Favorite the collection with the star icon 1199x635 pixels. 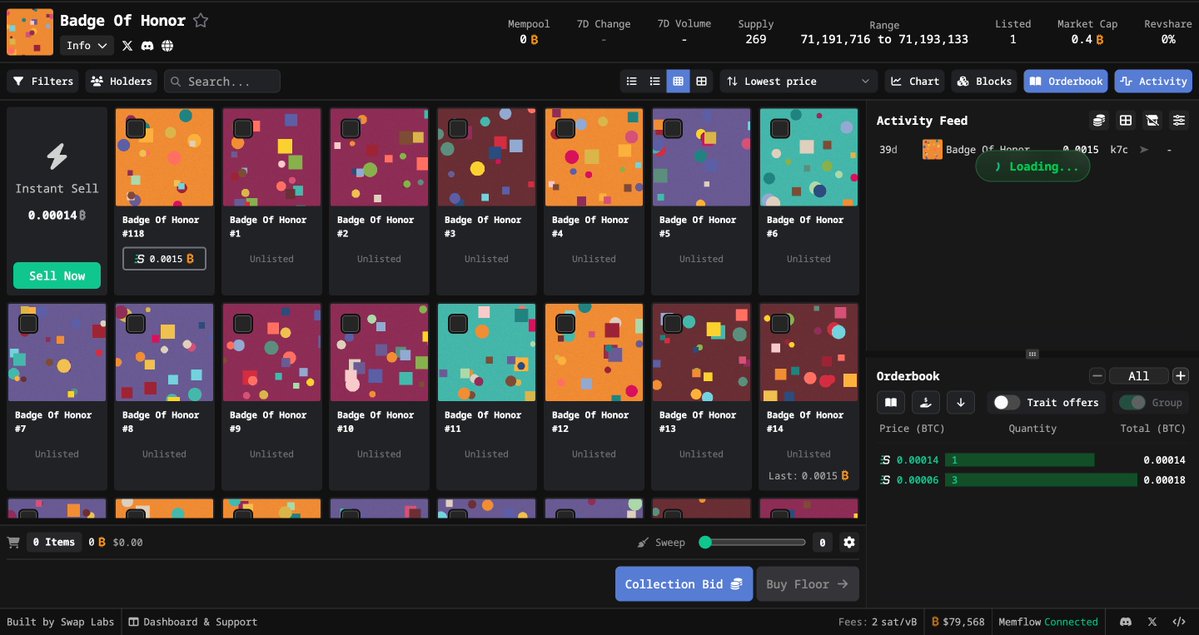coord(200,21)
